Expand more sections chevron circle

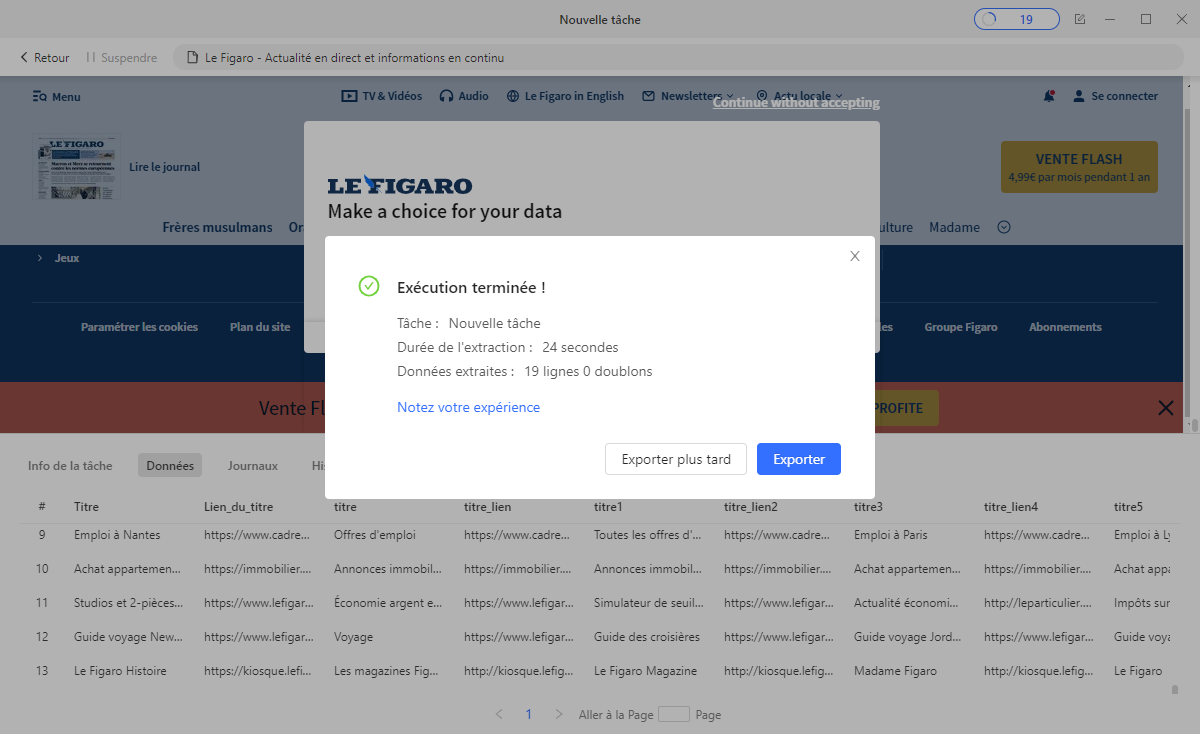(x=1004, y=227)
